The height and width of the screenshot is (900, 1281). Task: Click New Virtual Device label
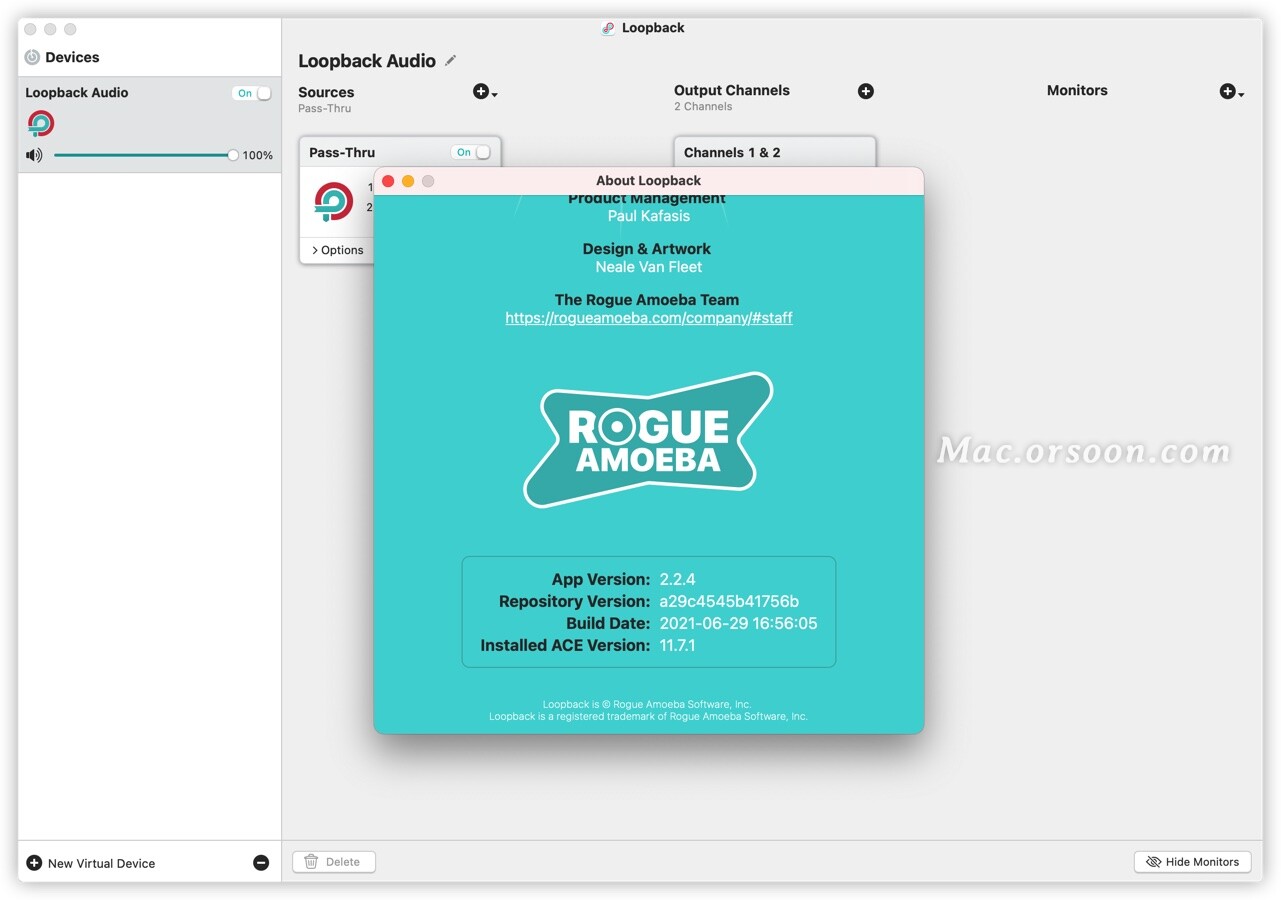(x=101, y=863)
